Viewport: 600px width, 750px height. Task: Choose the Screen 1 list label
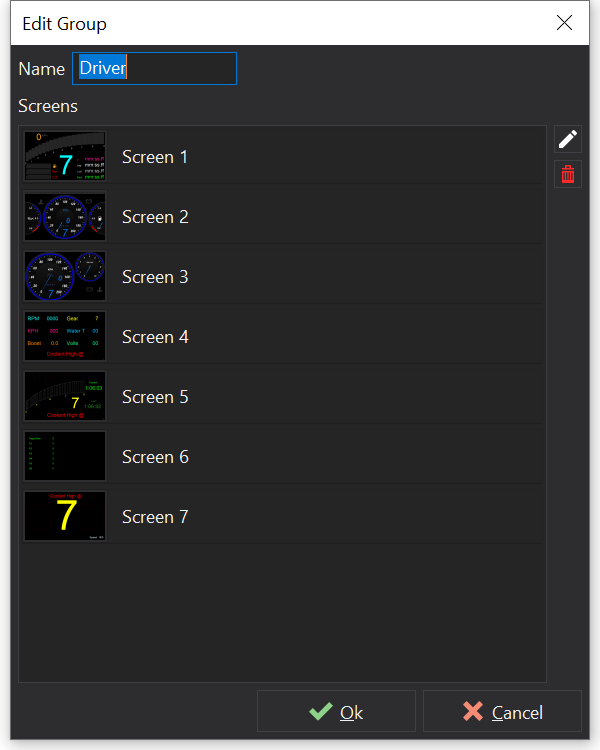click(x=155, y=157)
